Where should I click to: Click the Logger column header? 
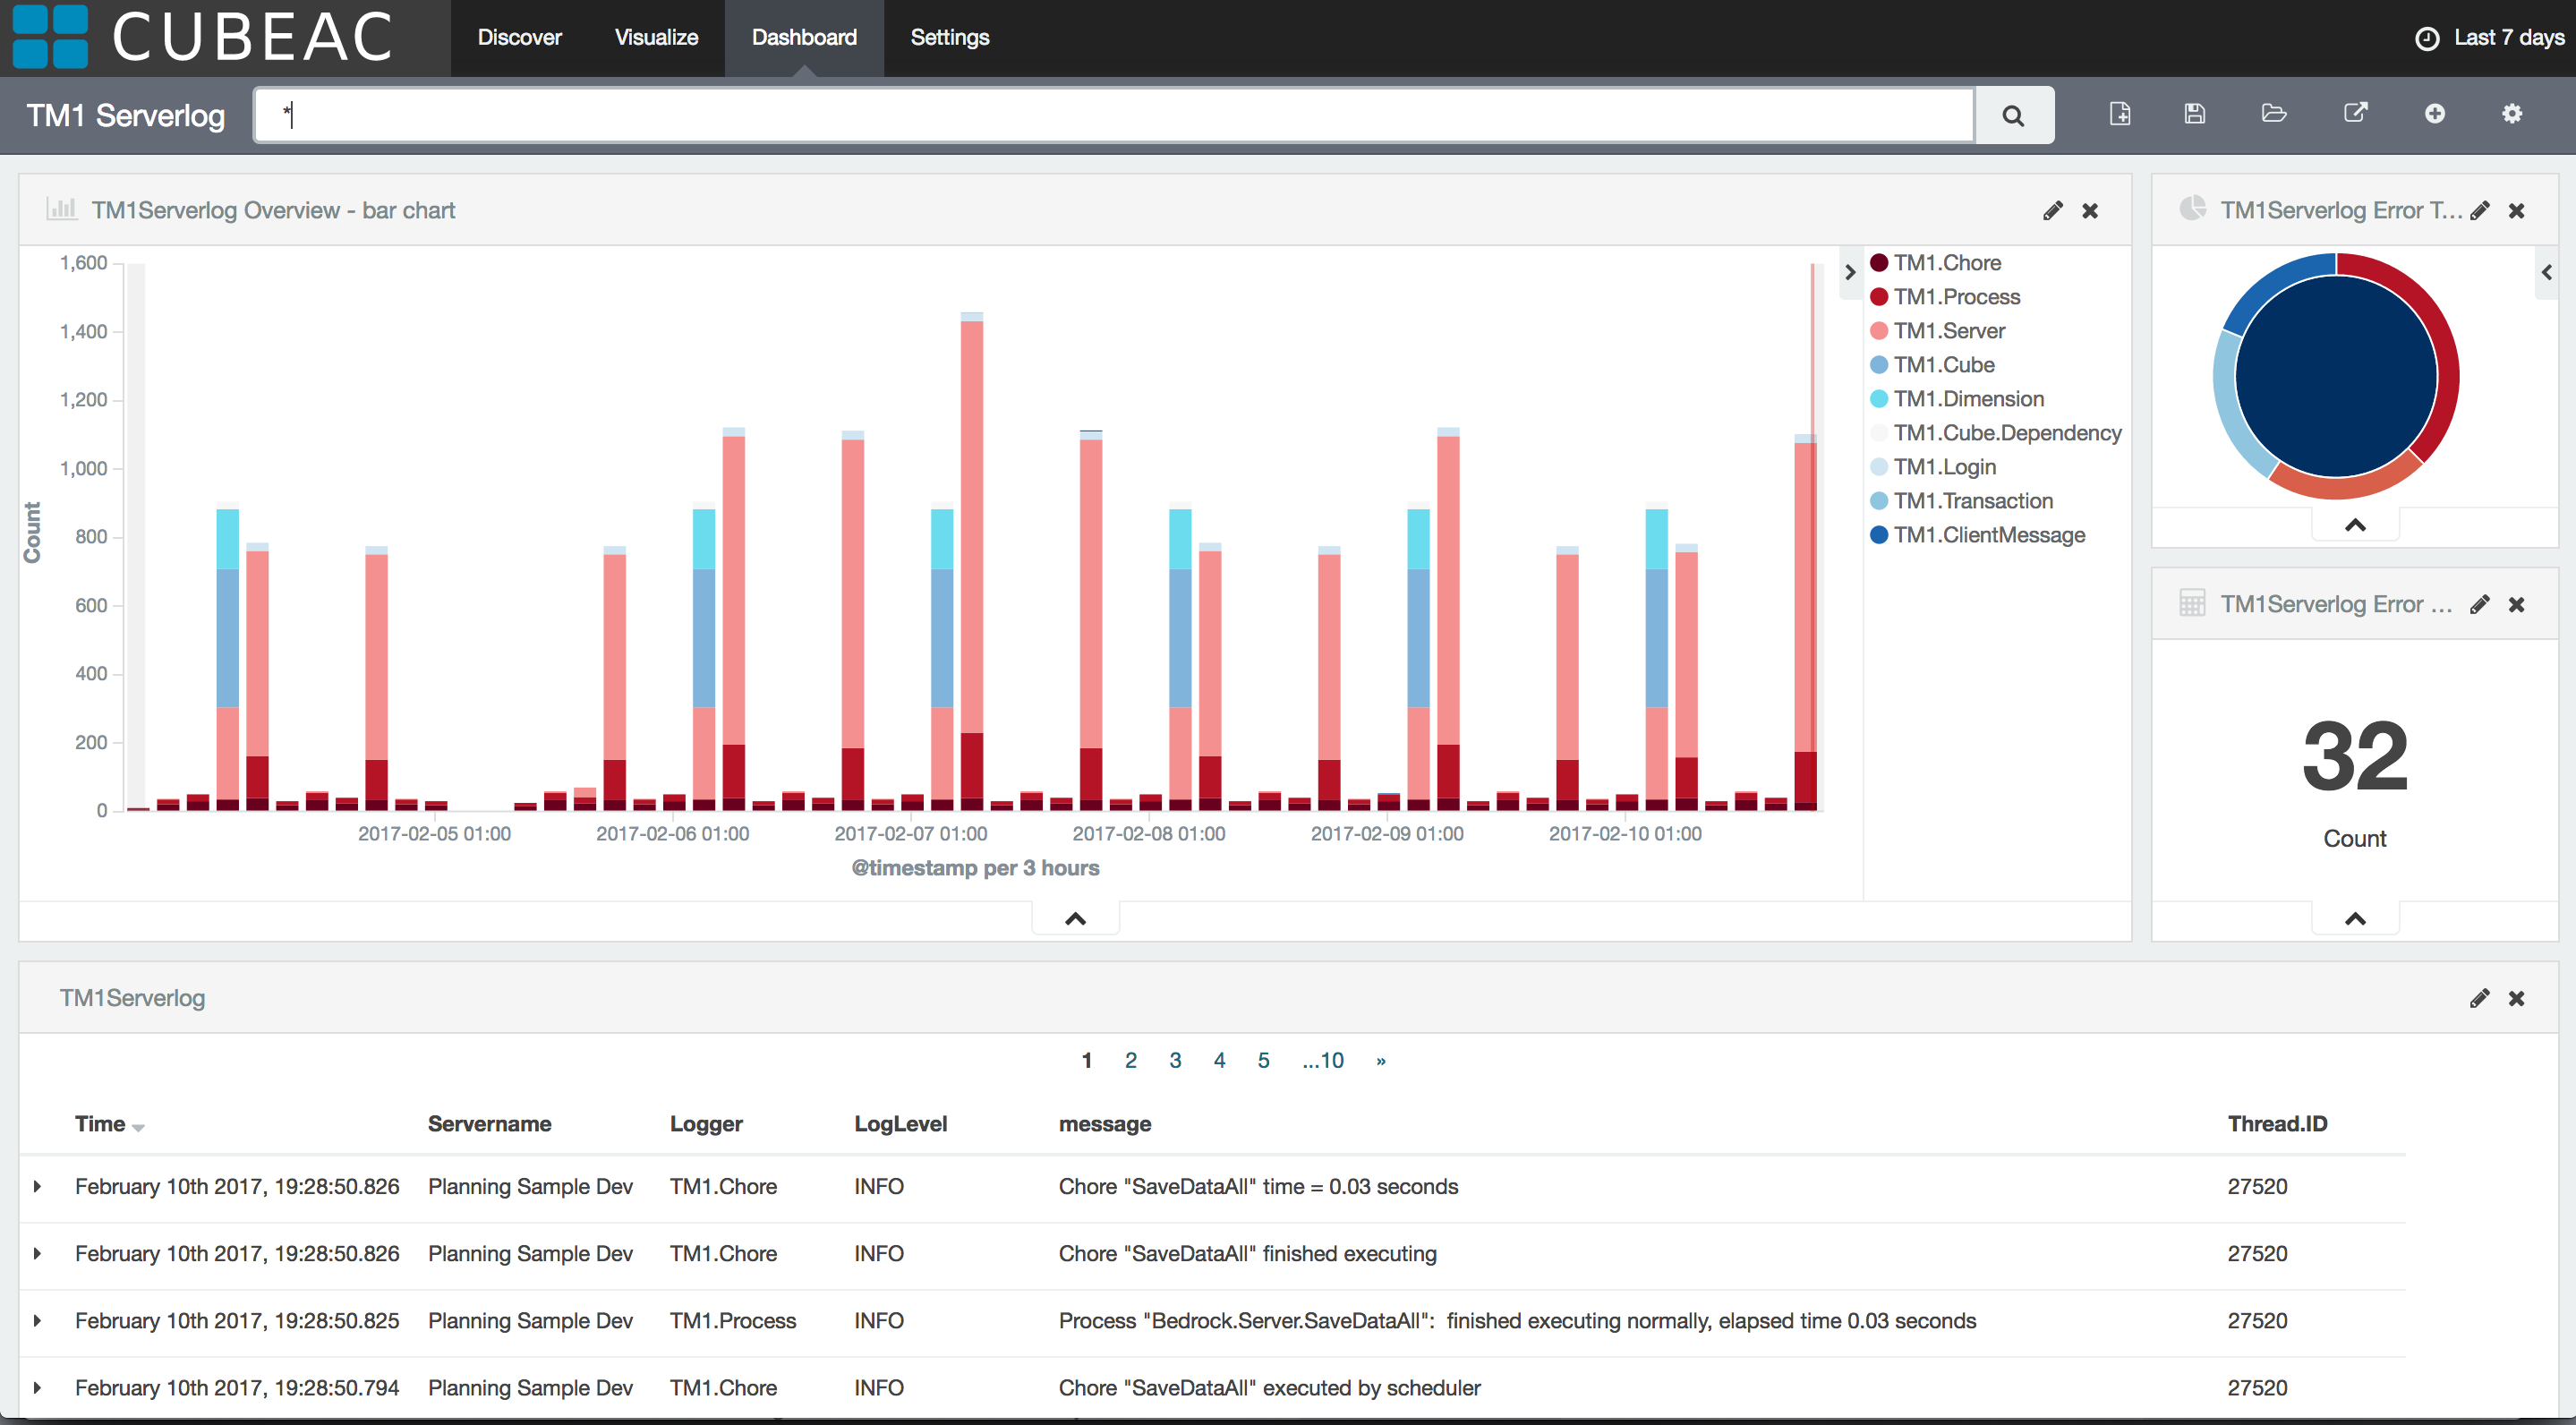(x=706, y=1124)
